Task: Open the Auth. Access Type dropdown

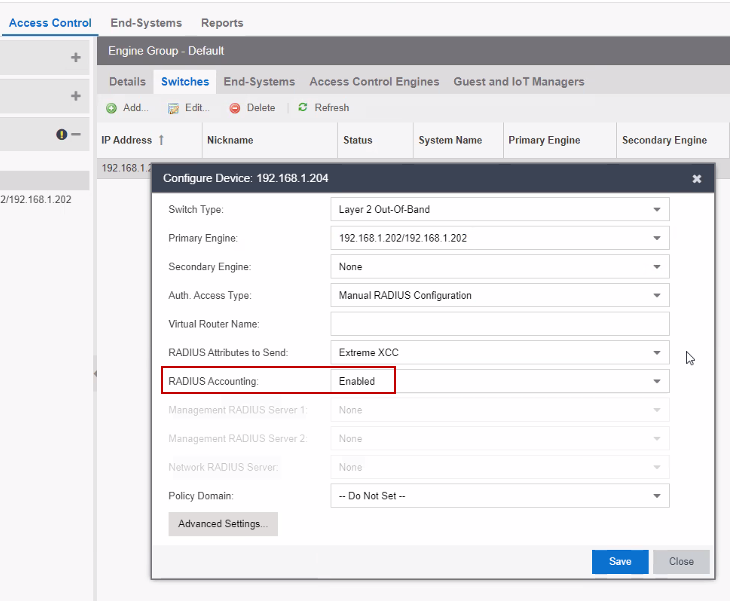Action: 656,296
